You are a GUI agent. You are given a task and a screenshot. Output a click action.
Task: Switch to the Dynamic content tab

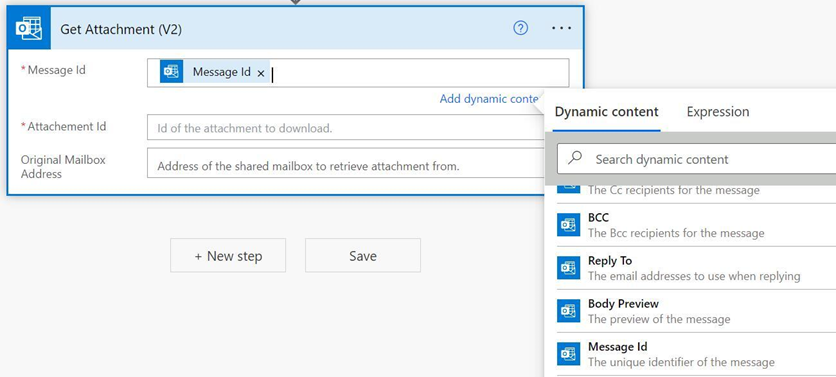tap(606, 112)
